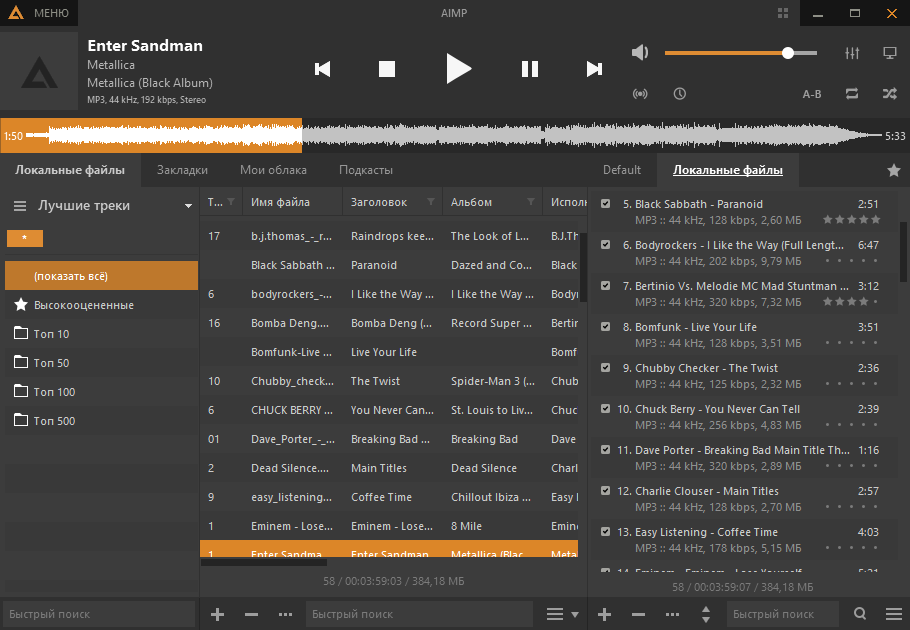This screenshot has height=630, width=910.
Task: Open the МЕНЮ main menu
Action: click(x=38, y=13)
